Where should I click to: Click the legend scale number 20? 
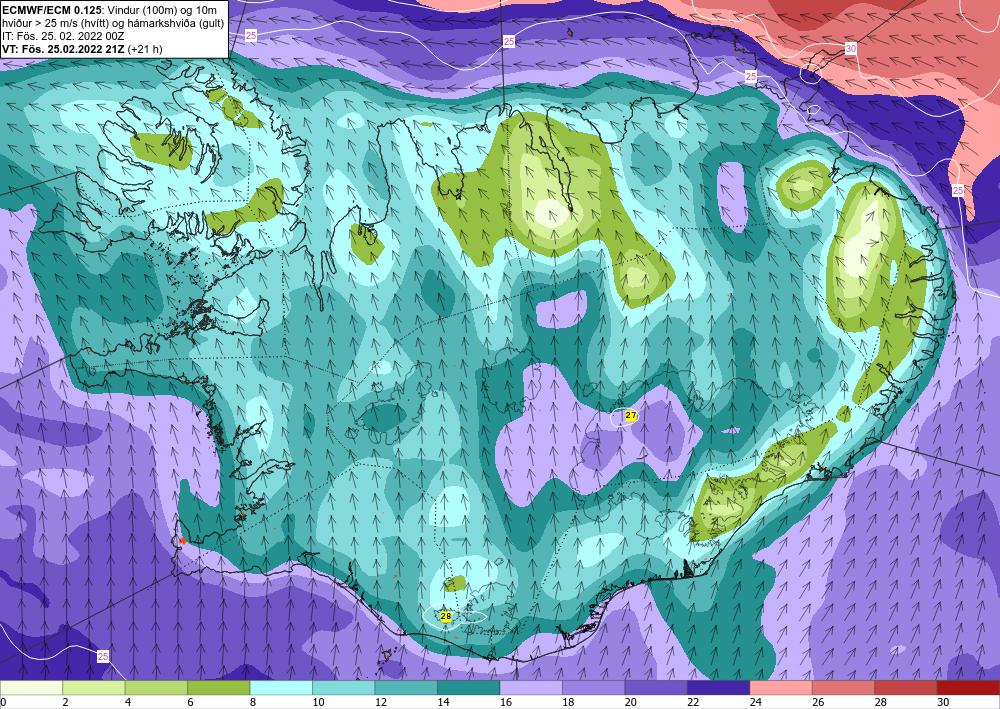coord(631,703)
